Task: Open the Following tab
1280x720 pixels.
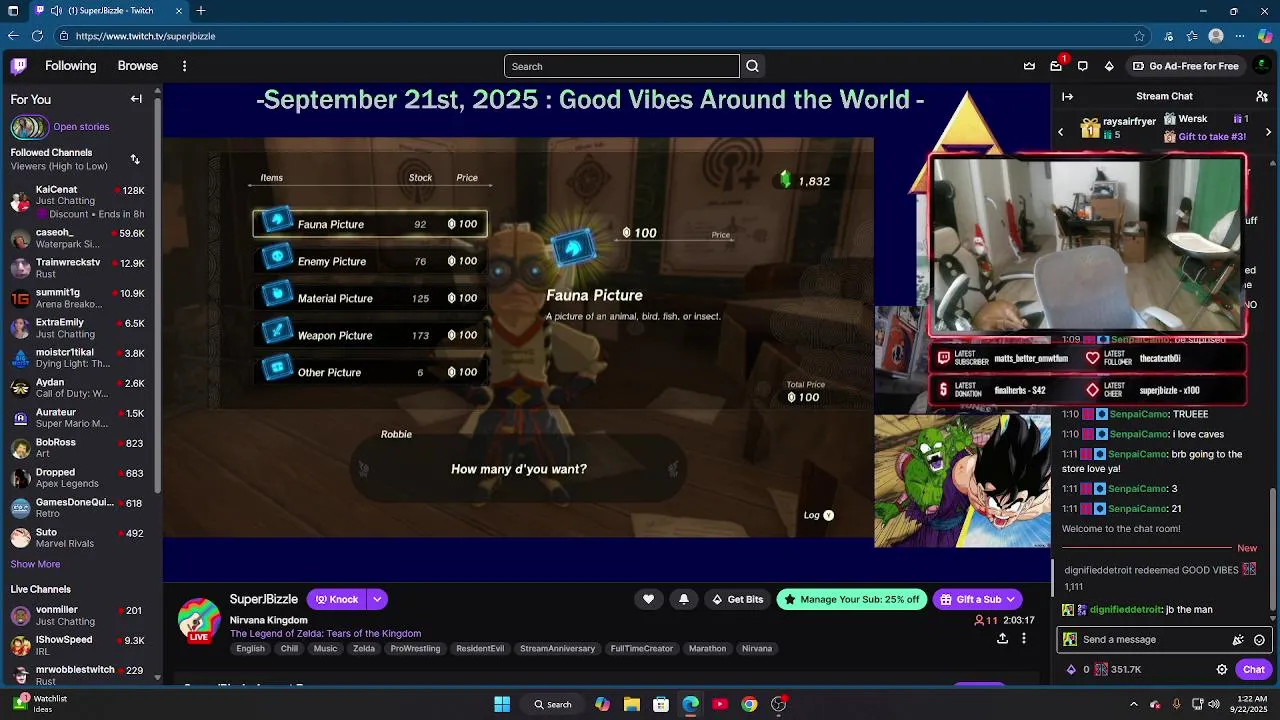Action: coord(70,66)
